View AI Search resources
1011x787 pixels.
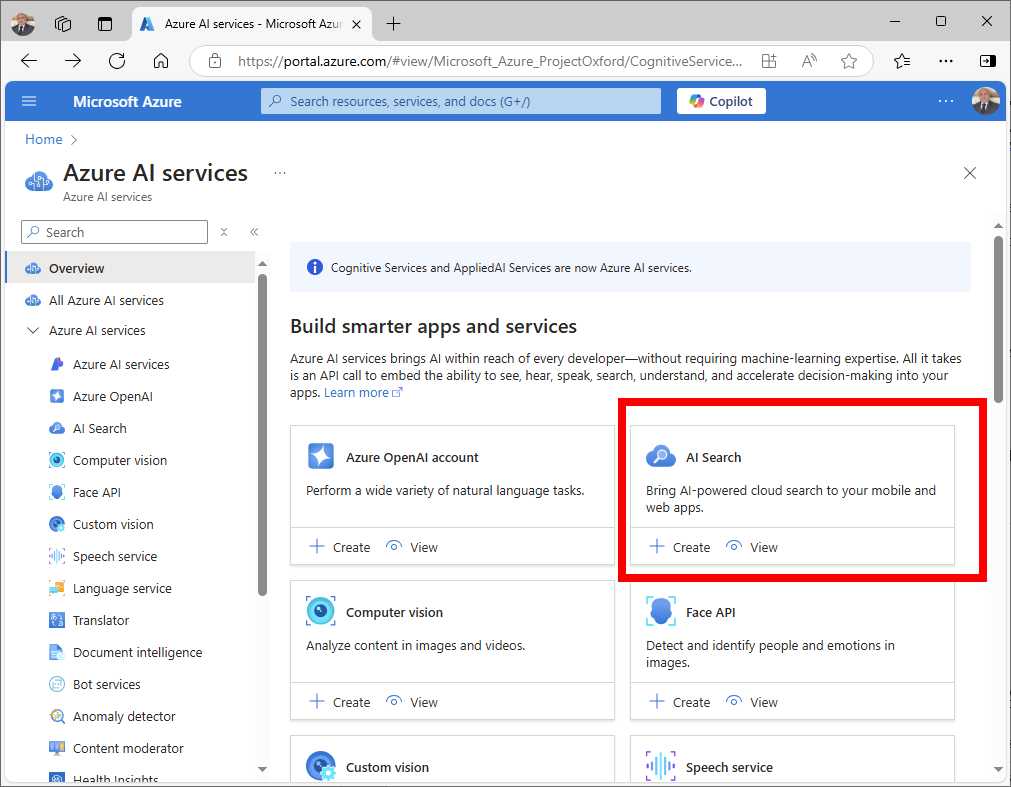[x=752, y=547]
